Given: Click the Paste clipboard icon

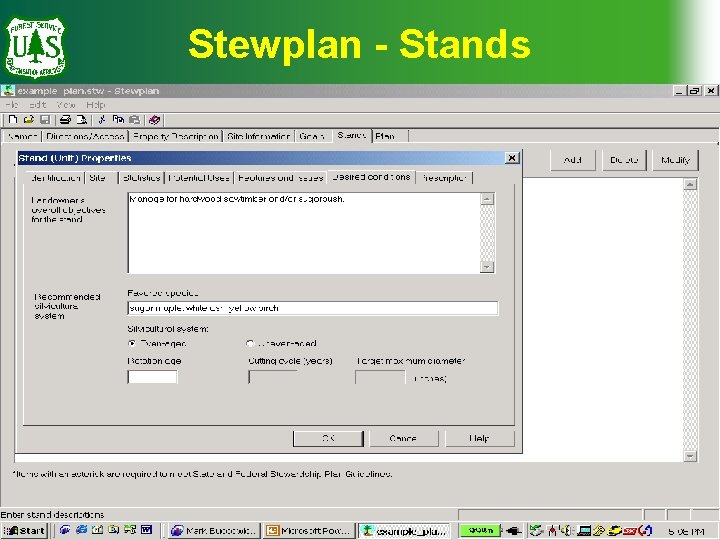Looking at the screenshot, I should point(134,120).
